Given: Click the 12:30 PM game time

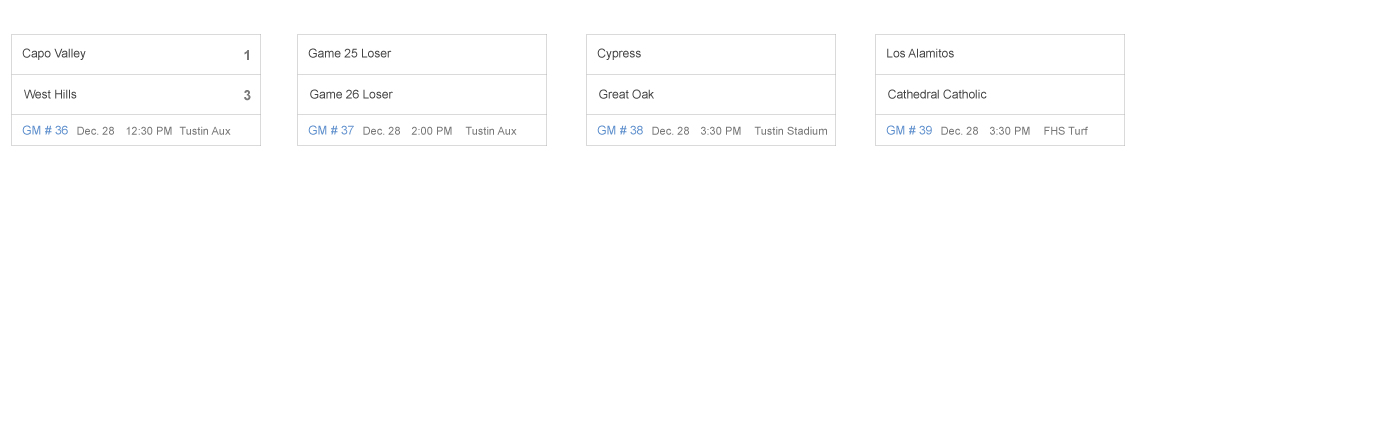Looking at the screenshot, I should 149,131.
